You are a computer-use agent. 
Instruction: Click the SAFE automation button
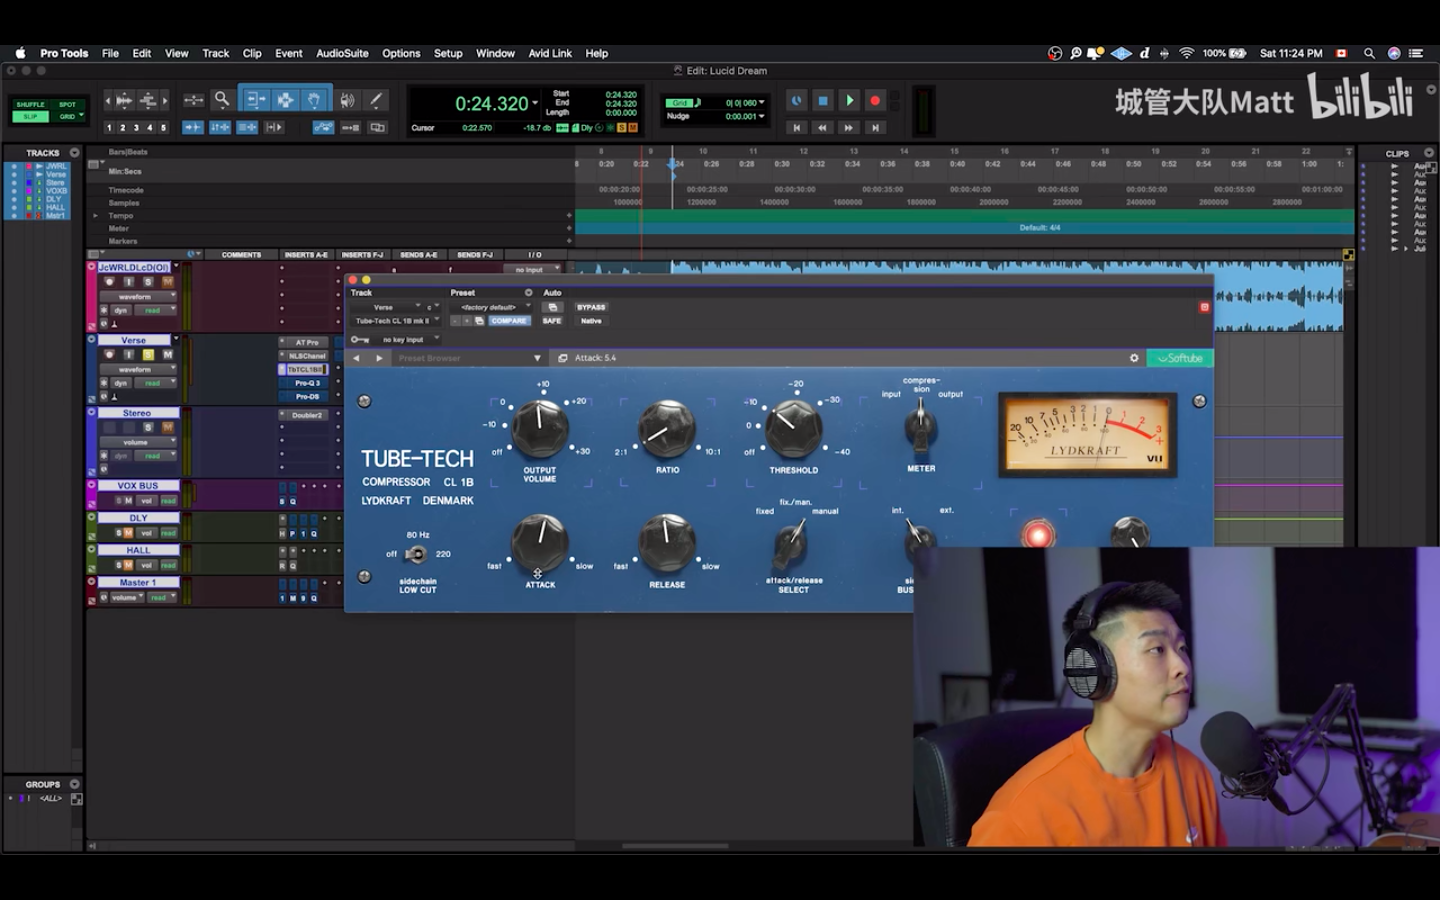click(x=552, y=321)
